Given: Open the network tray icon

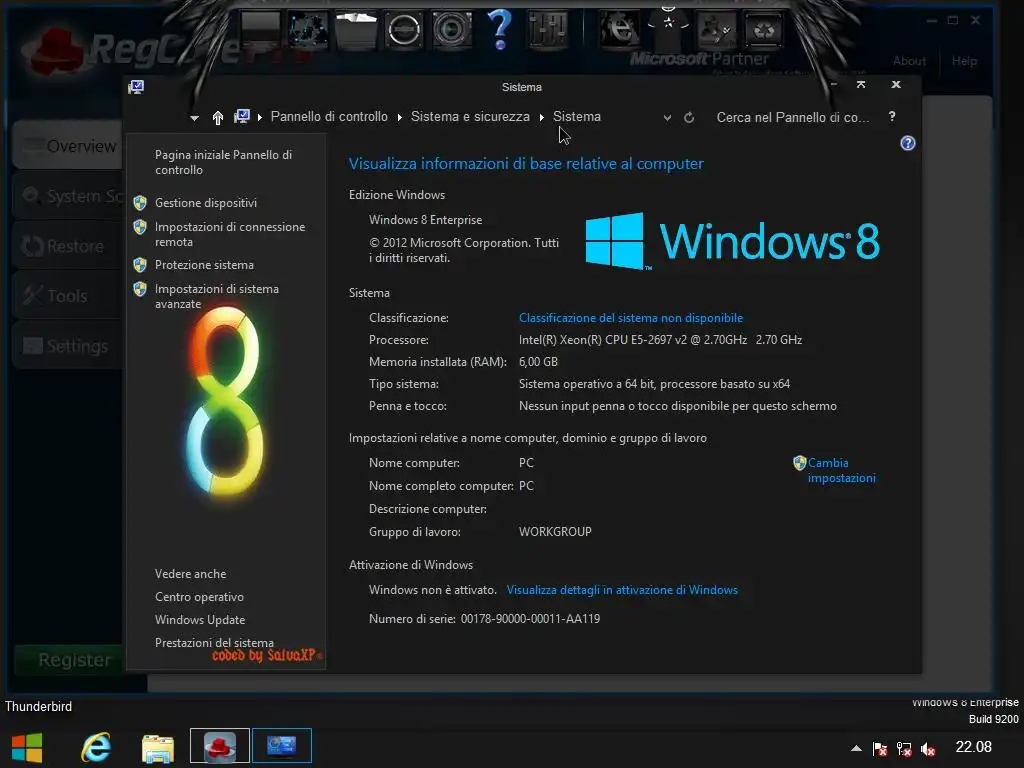Looking at the screenshot, I should click(904, 749).
